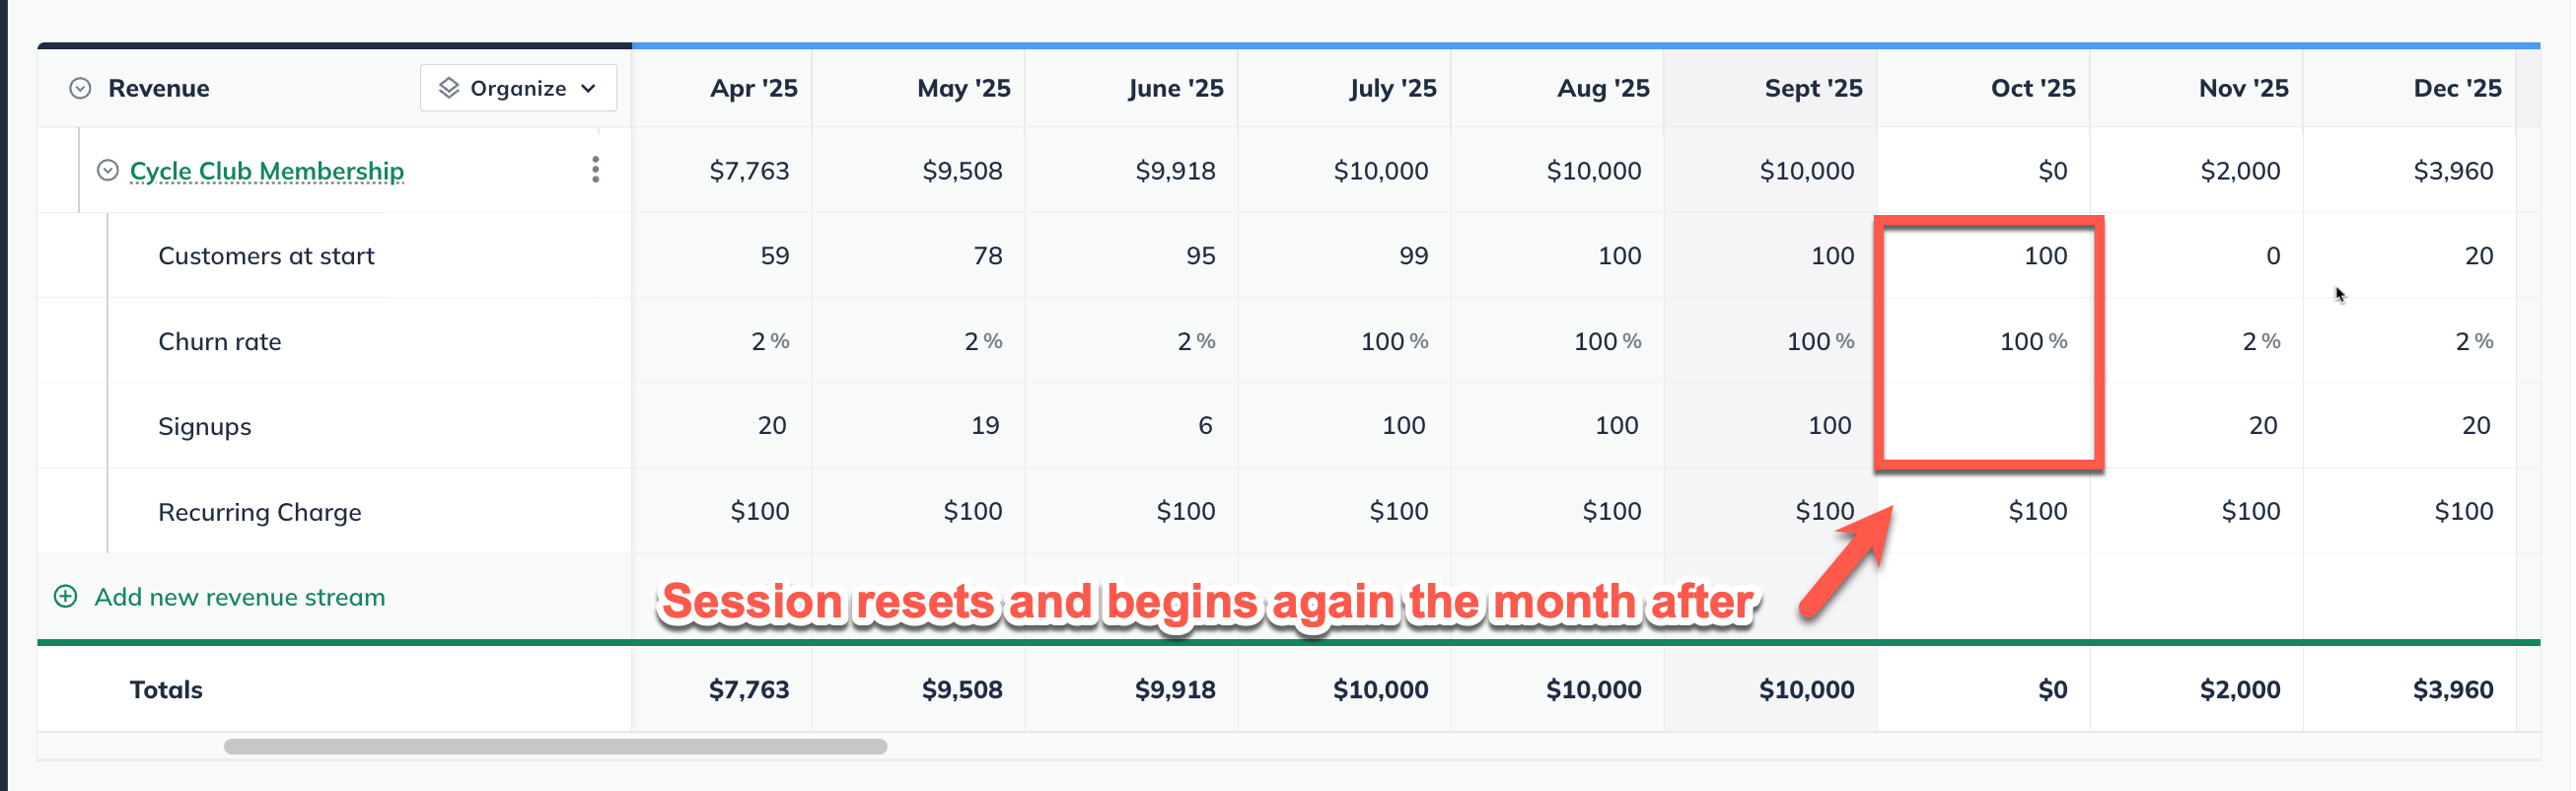
Task: Click Add new revenue stream
Action: click(239, 597)
